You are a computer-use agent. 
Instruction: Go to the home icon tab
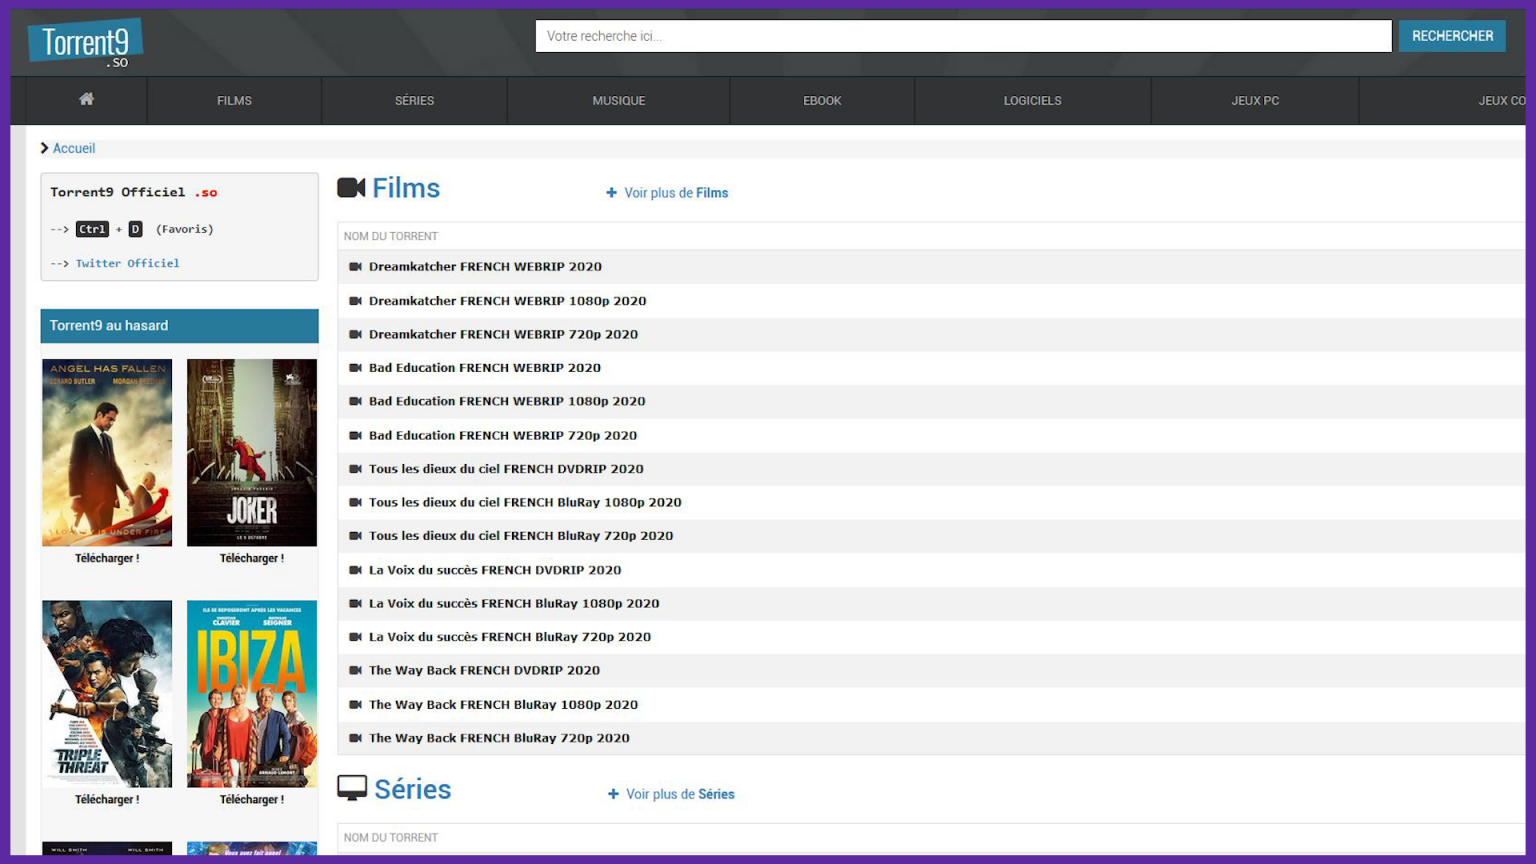click(87, 99)
